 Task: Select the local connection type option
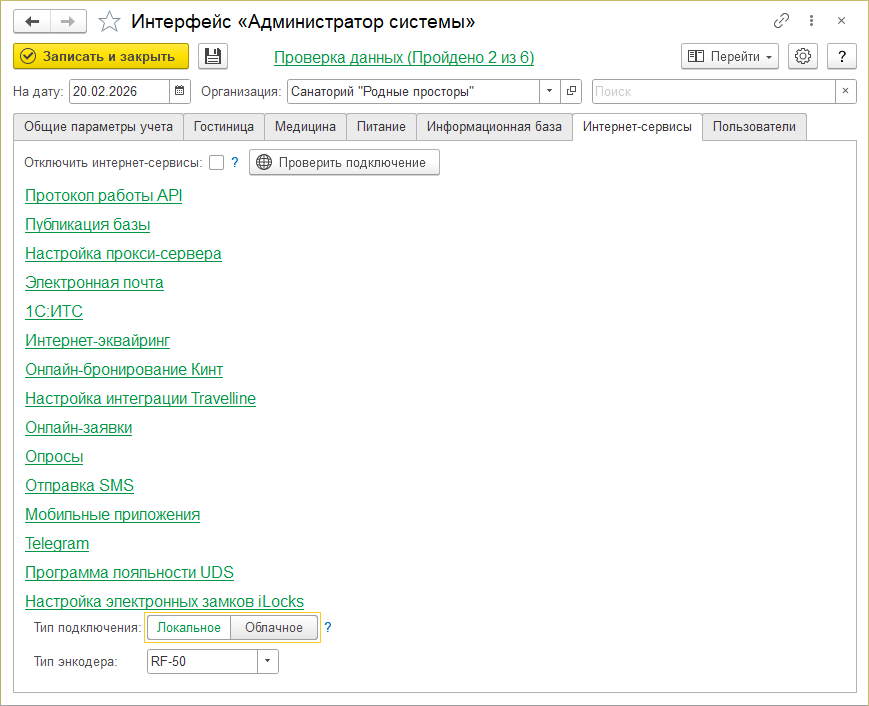[189, 627]
